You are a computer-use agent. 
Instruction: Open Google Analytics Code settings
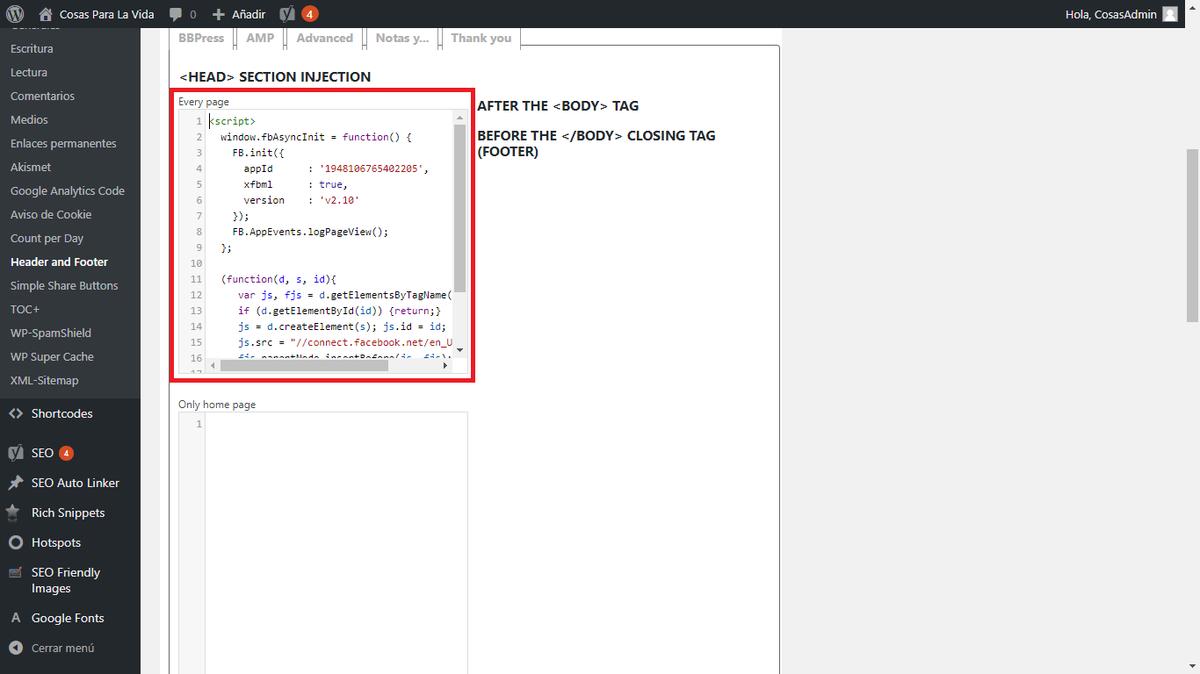click(x=67, y=191)
